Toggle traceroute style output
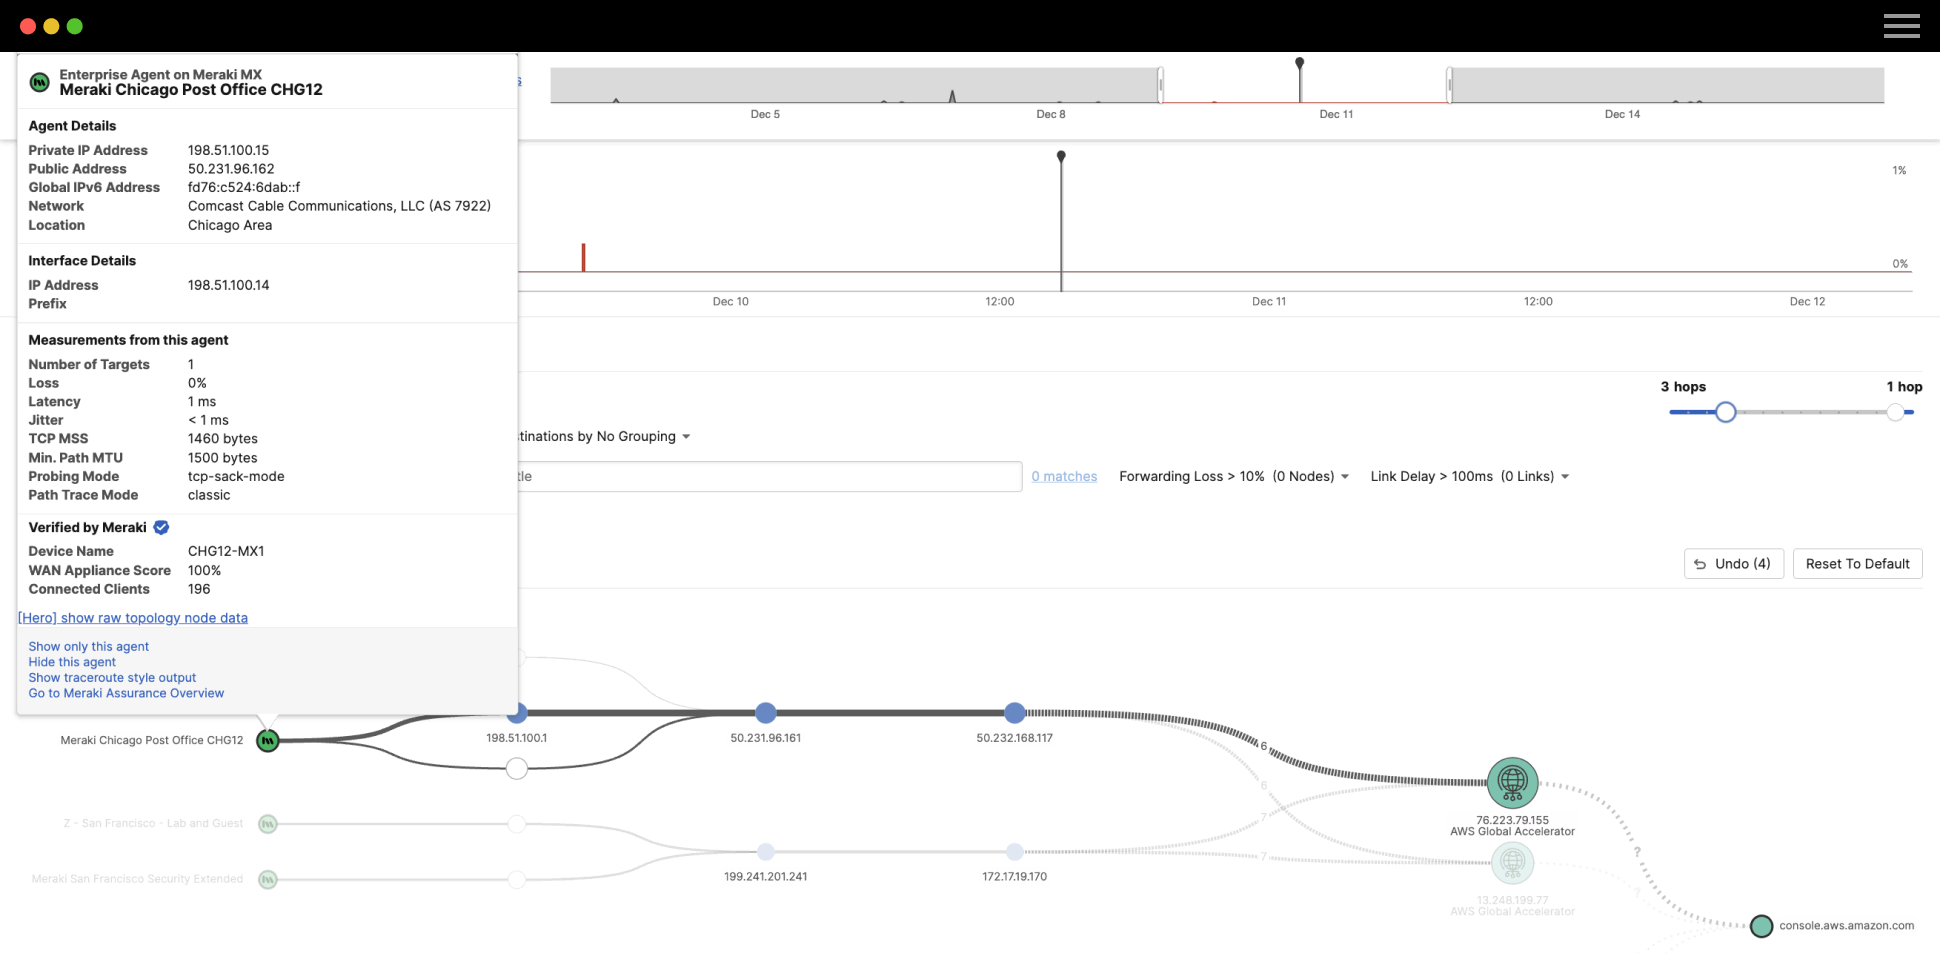 (112, 677)
